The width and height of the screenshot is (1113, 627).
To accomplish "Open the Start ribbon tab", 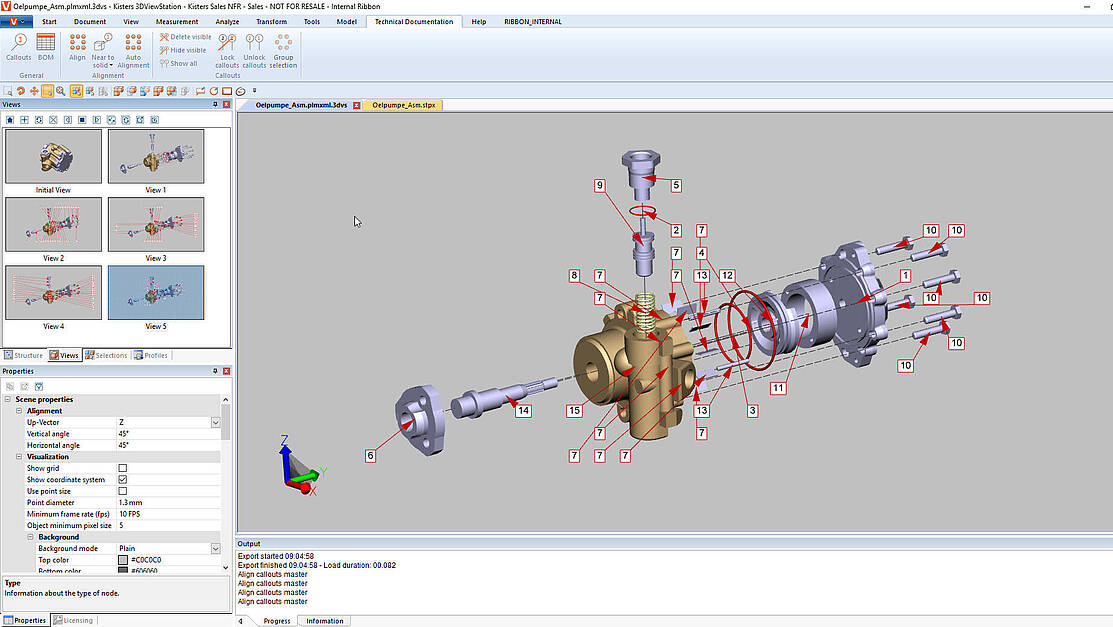I will (x=49, y=21).
